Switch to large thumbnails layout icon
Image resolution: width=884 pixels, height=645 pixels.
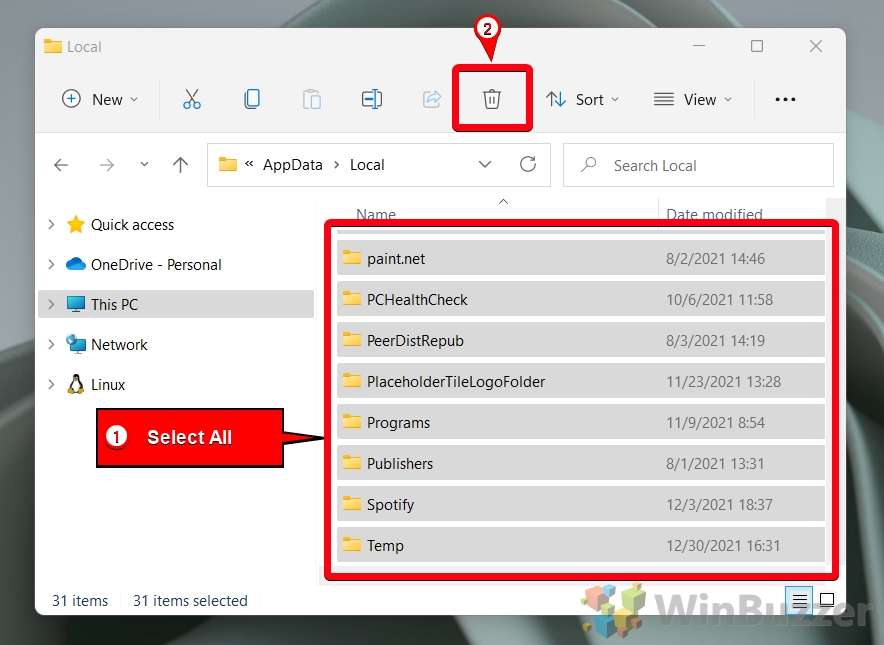826,599
